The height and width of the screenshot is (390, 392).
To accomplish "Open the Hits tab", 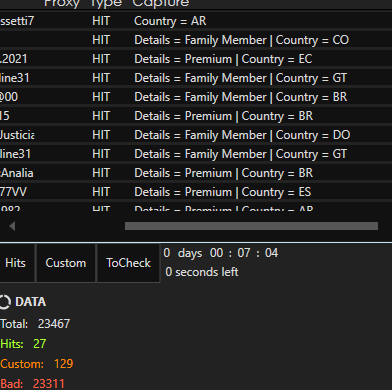I will (16, 263).
